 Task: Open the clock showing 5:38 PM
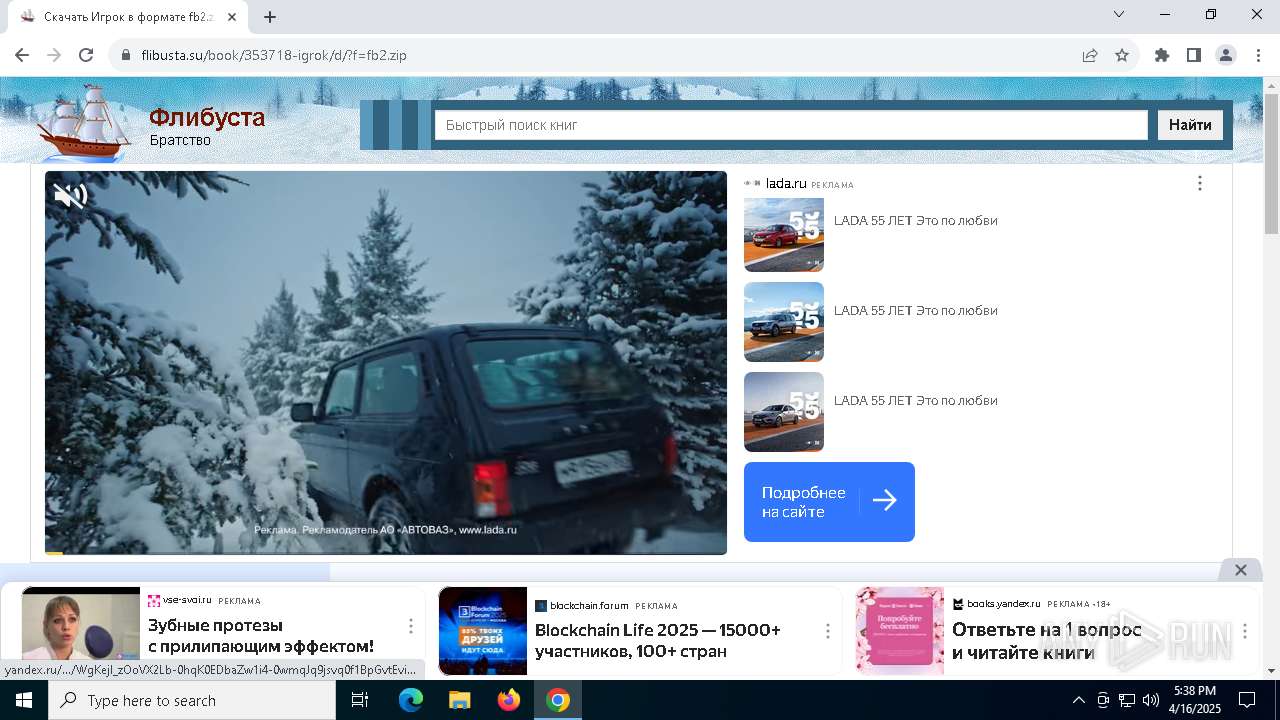click(x=1195, y=700)
